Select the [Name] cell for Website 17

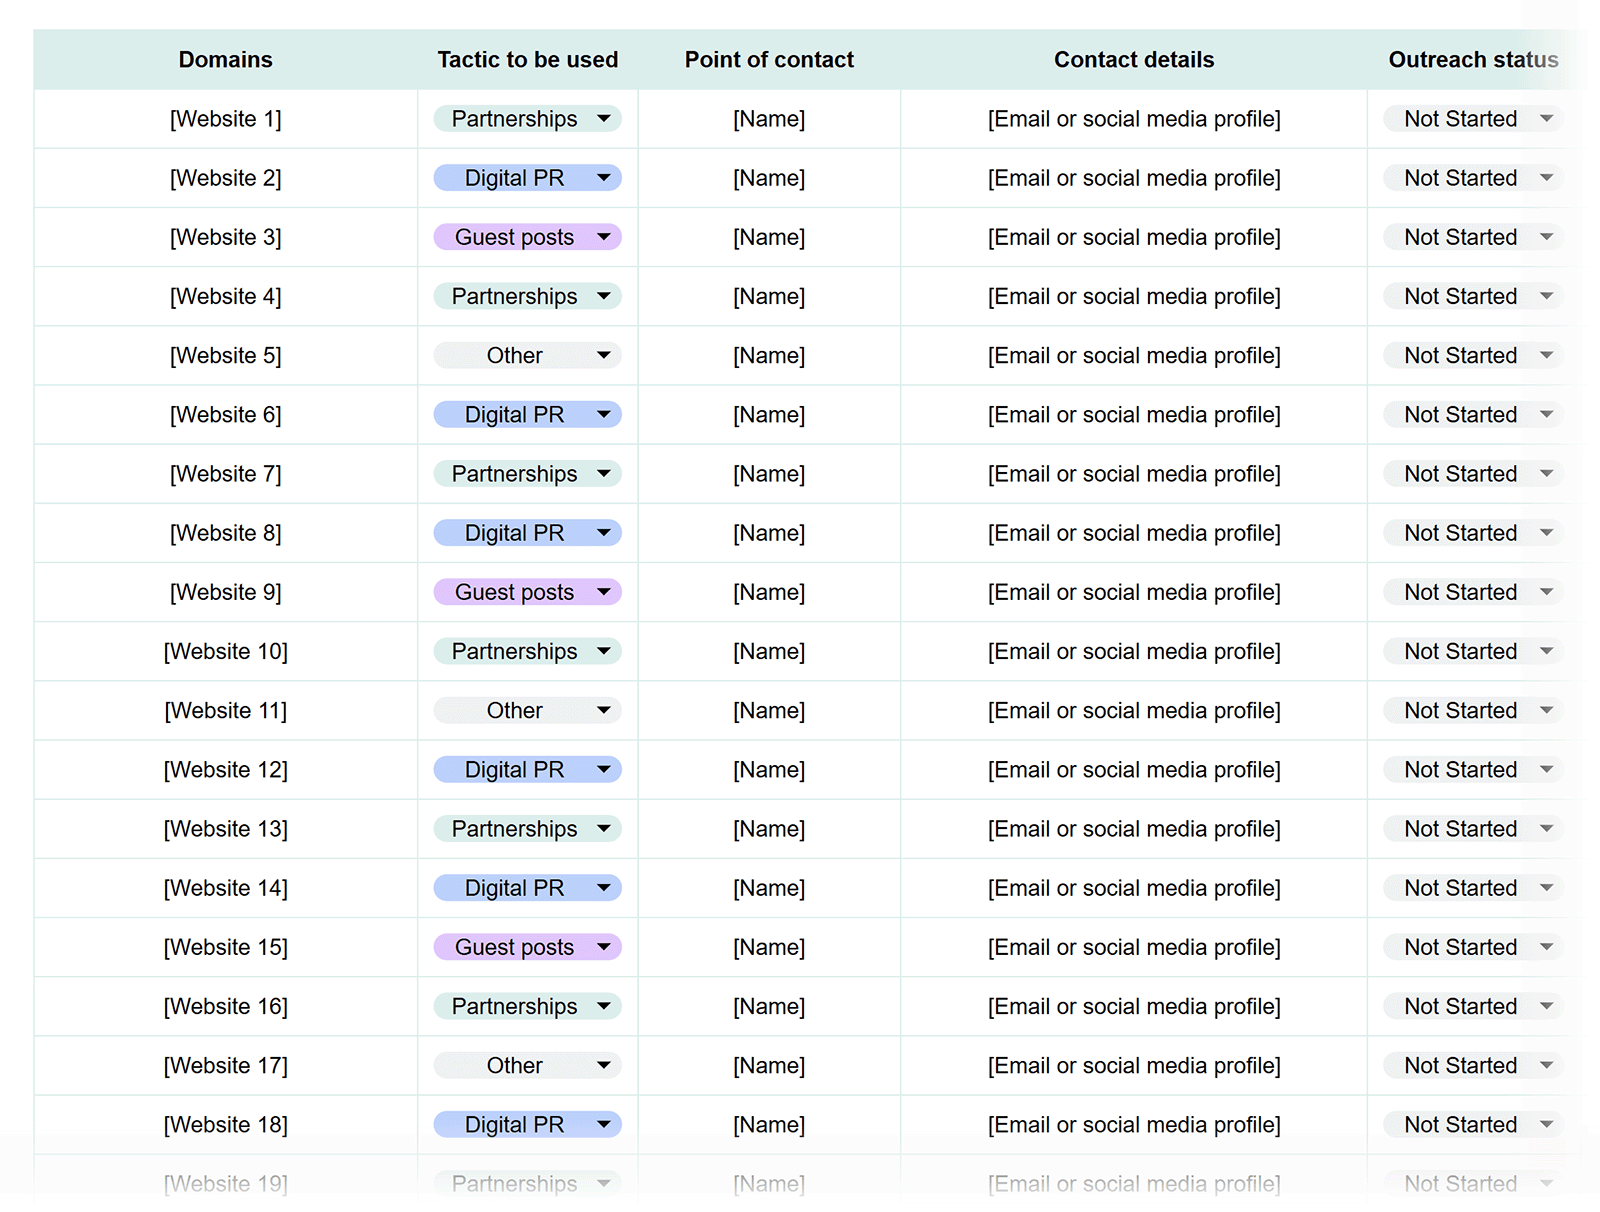click(x=769, y=1065)
